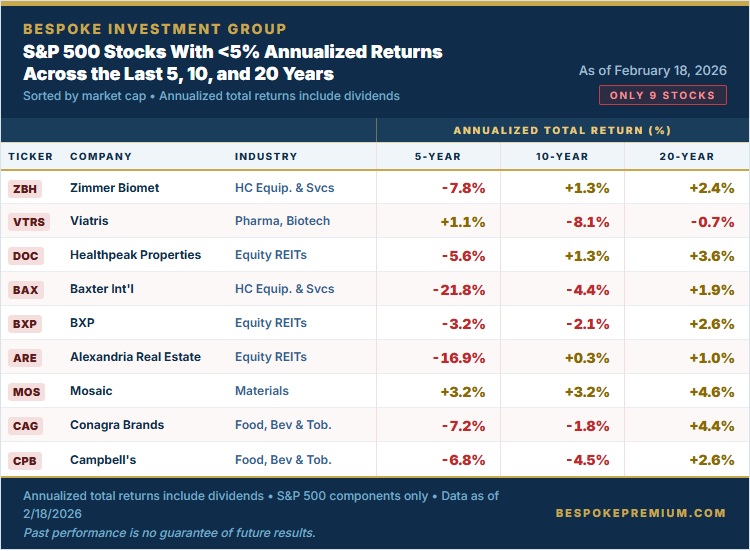
Task: Click the INDUSTRY column header
Action: 266,157
